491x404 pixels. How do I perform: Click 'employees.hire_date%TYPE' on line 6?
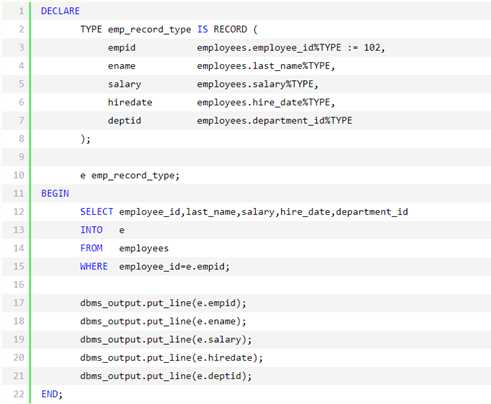click(263, 102)
